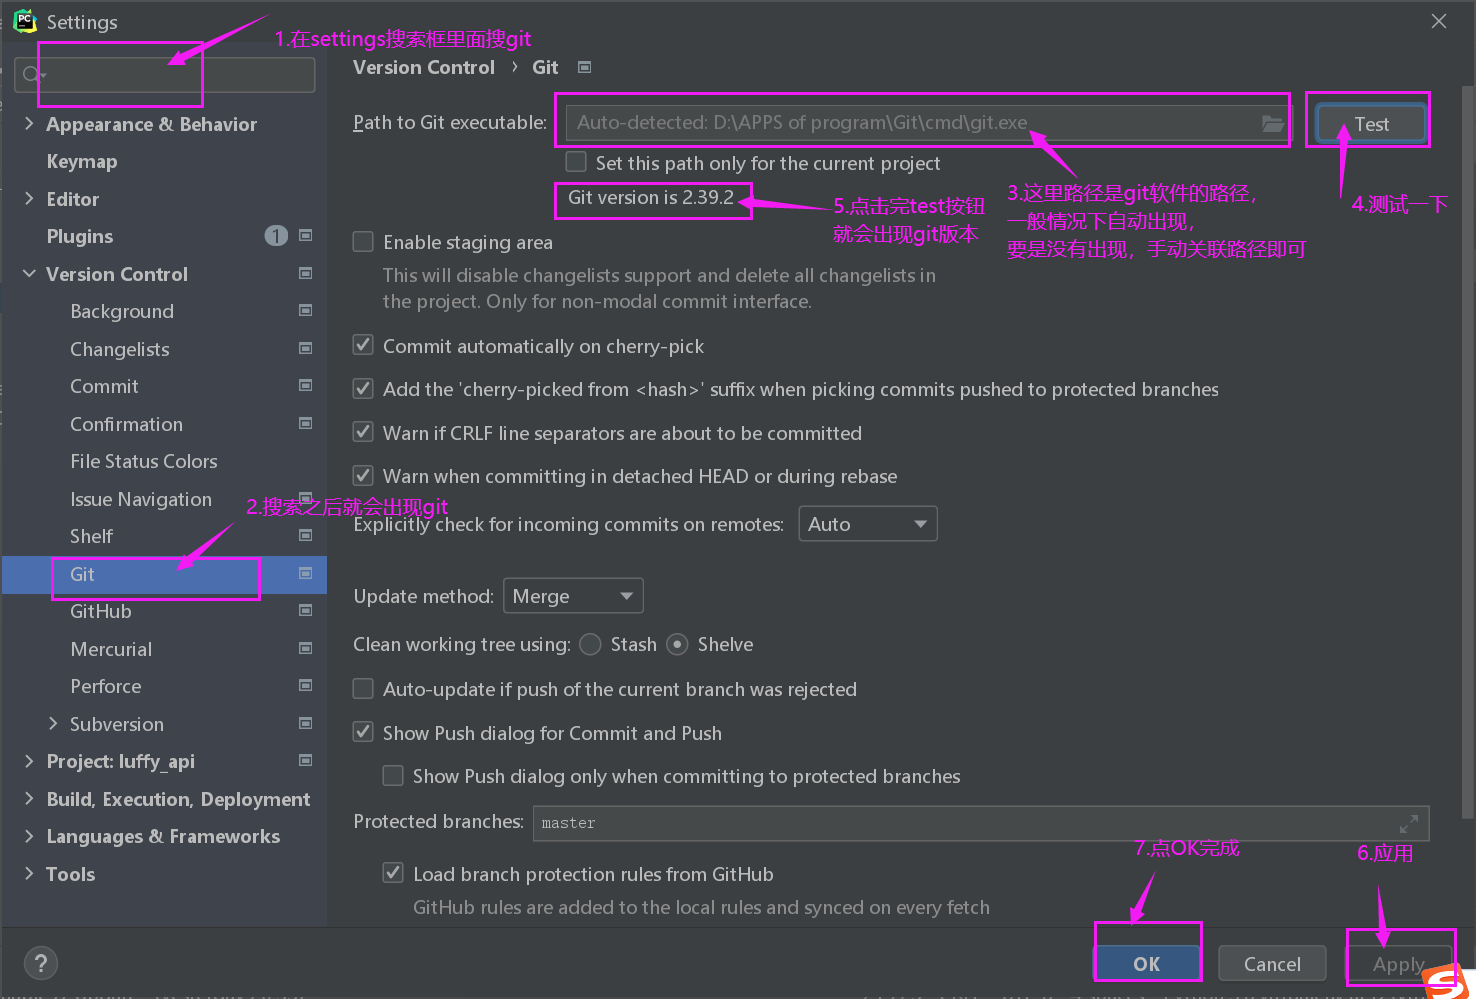Enable the staging area checkbox
The image size is (1476, 999).
[364, 242]
